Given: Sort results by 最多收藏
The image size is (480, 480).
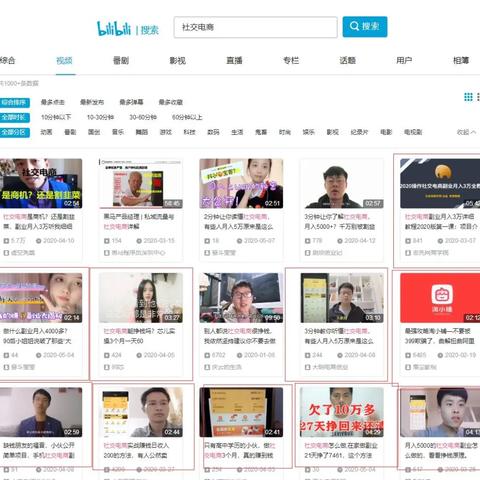Looking at the screenshot, I should tap(171, 102).
